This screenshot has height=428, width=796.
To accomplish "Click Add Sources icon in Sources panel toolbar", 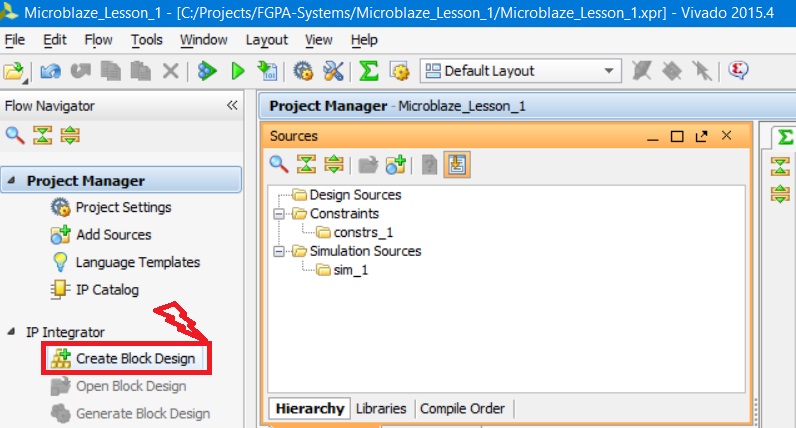I will click(x=396, y=164).
